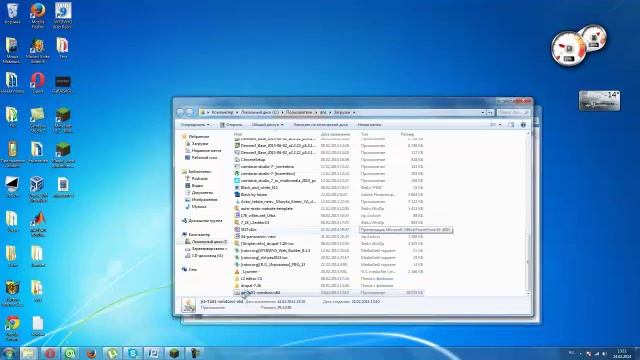Click the taskbar clock
The width and height of the screenshot is (640, 360).
[x=621, y=353]
